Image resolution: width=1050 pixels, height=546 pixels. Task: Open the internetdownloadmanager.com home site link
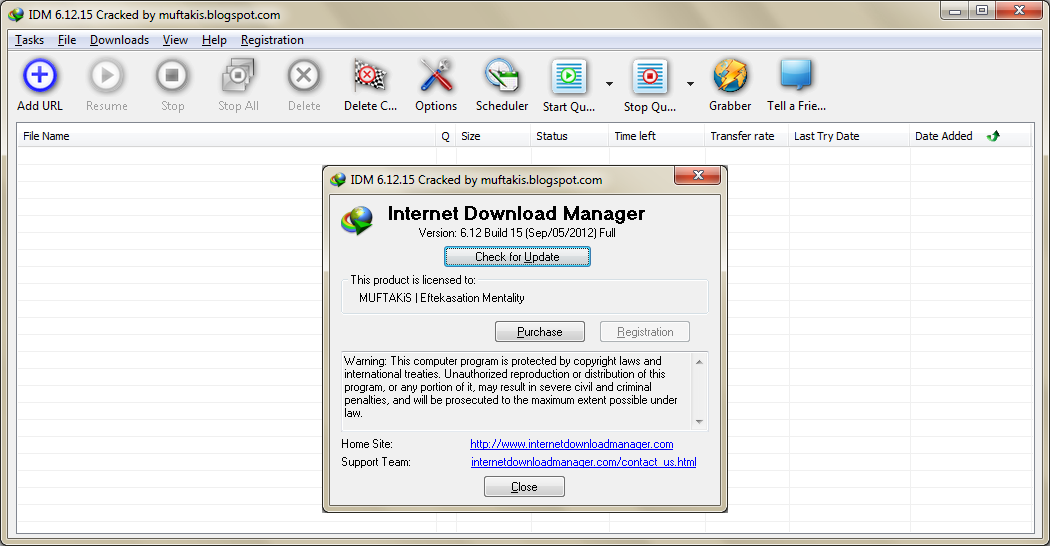tap(572, 444)
